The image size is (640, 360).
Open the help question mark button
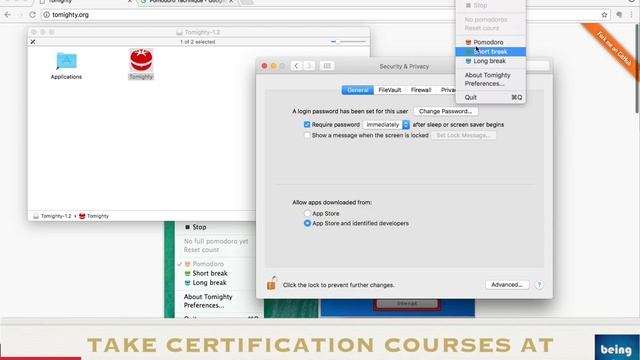click(539, 284)
